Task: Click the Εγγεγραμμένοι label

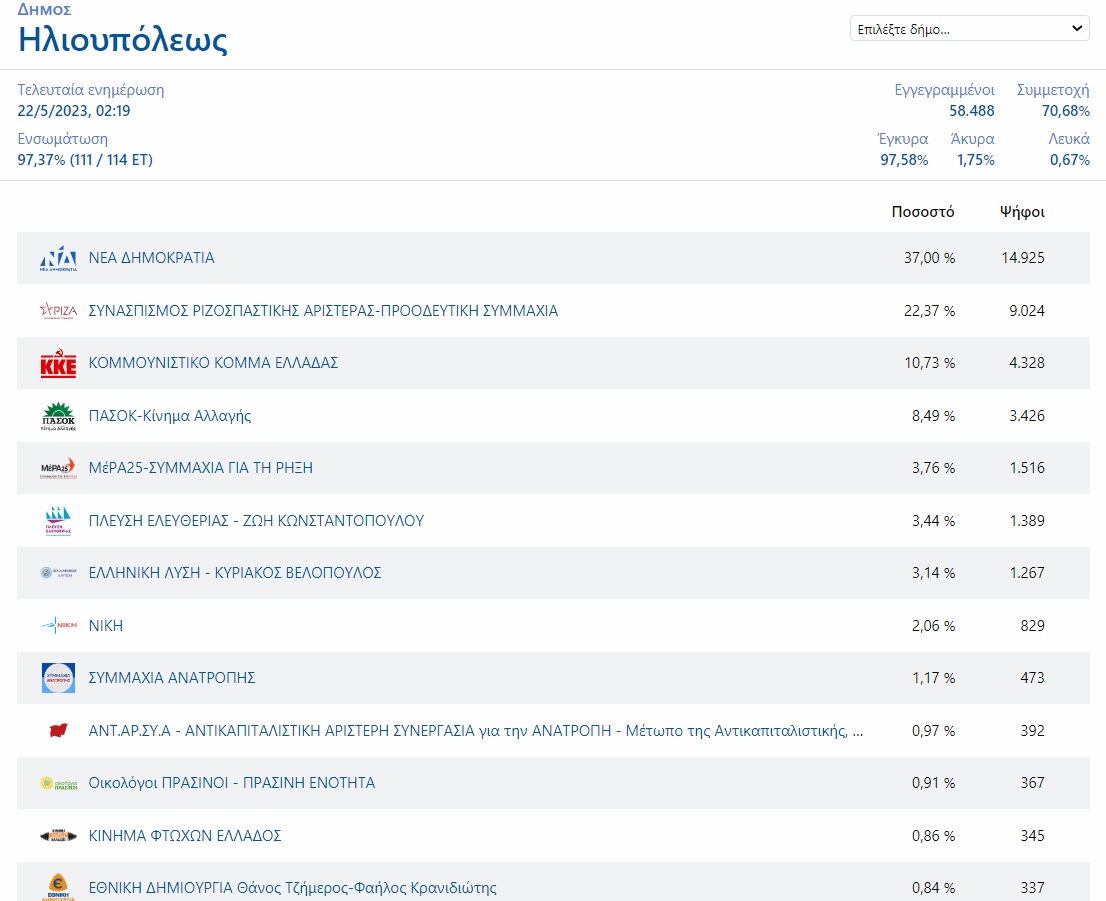Action: coord(944,90)
